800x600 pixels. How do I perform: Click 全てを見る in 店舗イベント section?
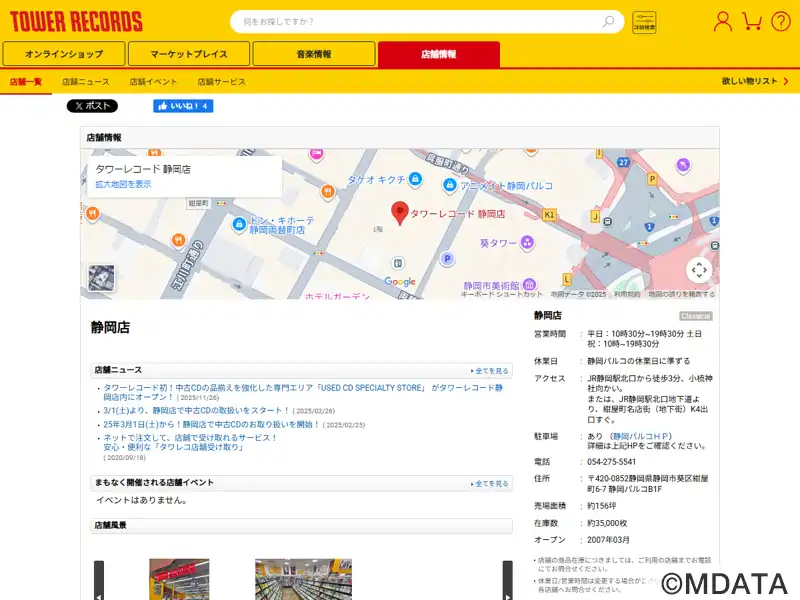pyautogui.click(x=490, y=484)
